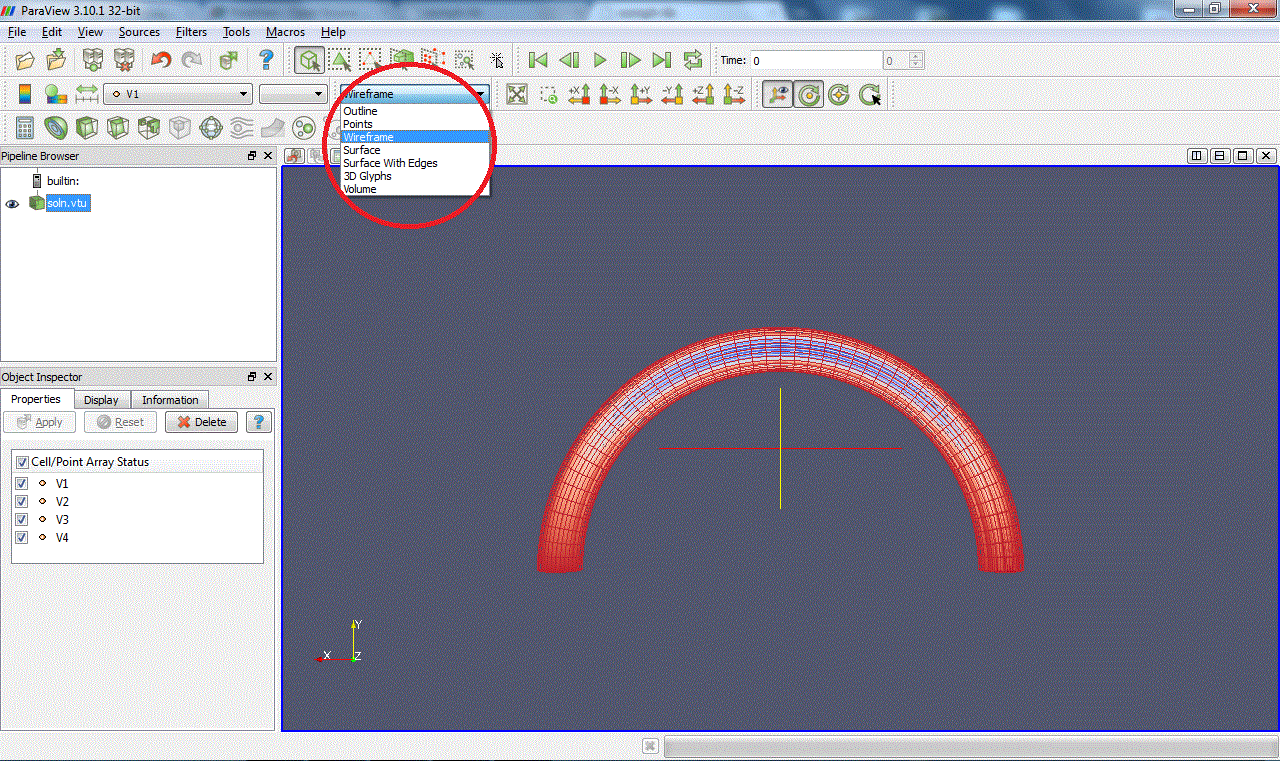Uncheck the Cell/Point Array Status checkbox
Viewport: 1280px width, 761px height.
(x=22, y=463)
